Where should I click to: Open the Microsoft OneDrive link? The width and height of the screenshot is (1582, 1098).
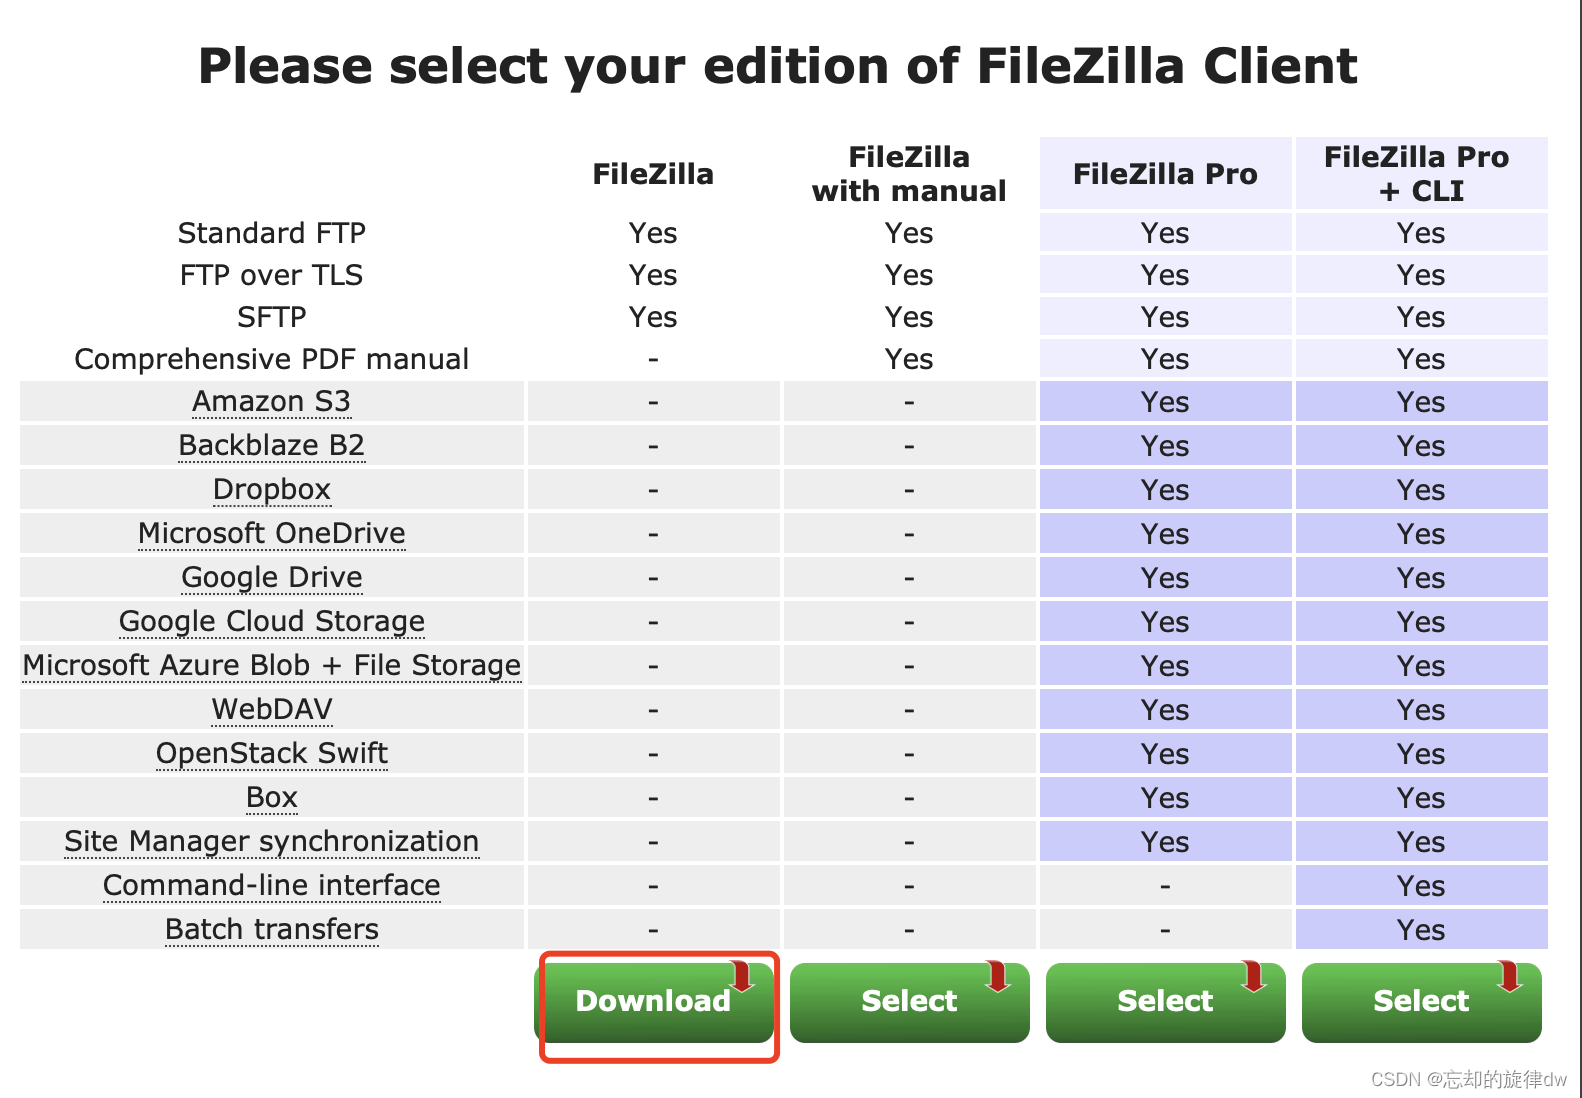271,534
